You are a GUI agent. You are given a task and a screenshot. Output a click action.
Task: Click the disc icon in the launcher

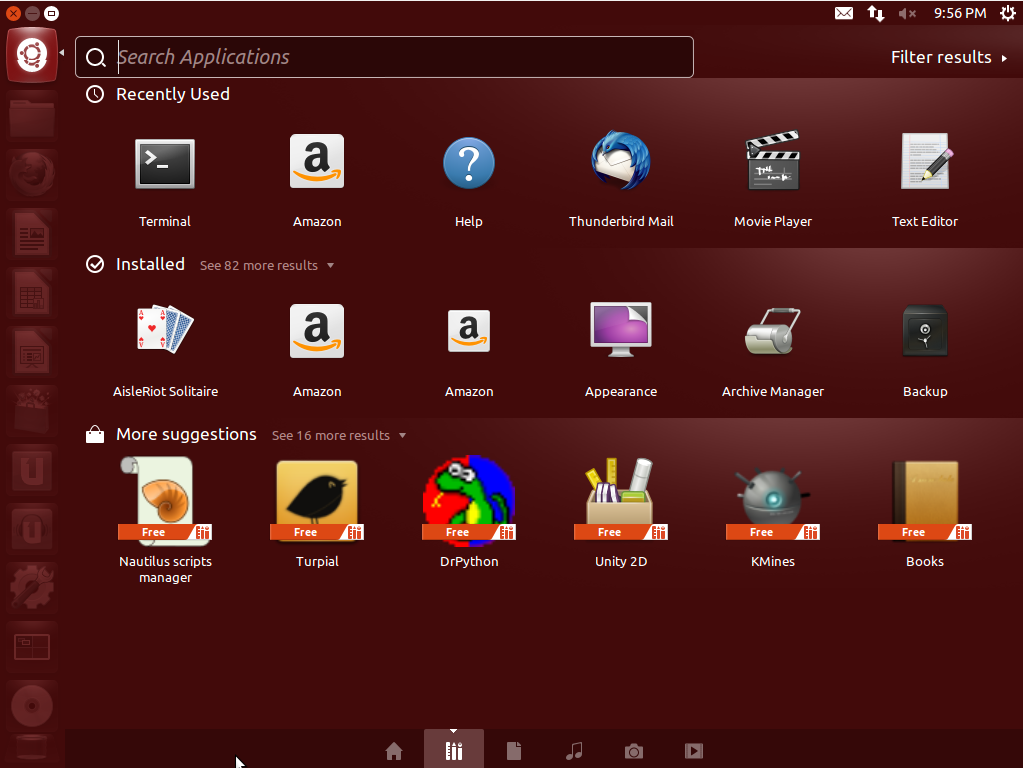[31, 706]
